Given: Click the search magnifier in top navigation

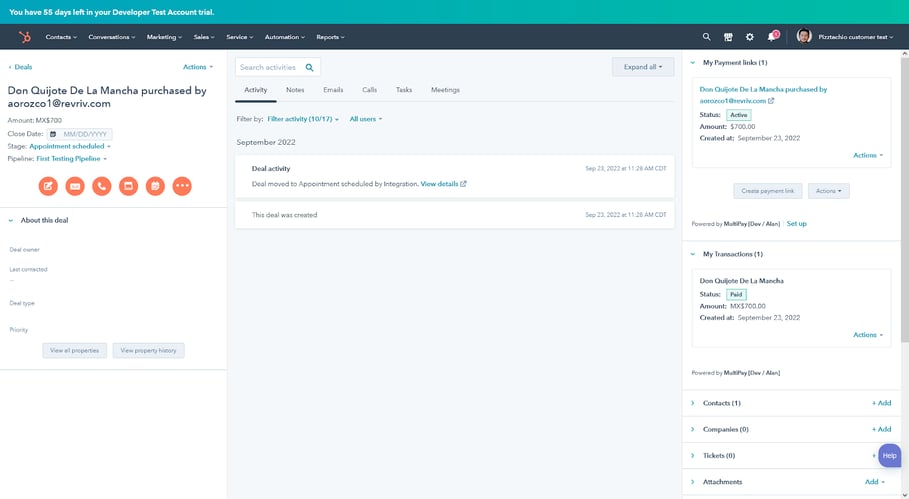Looking at the screenshot, I should (706, 37).
